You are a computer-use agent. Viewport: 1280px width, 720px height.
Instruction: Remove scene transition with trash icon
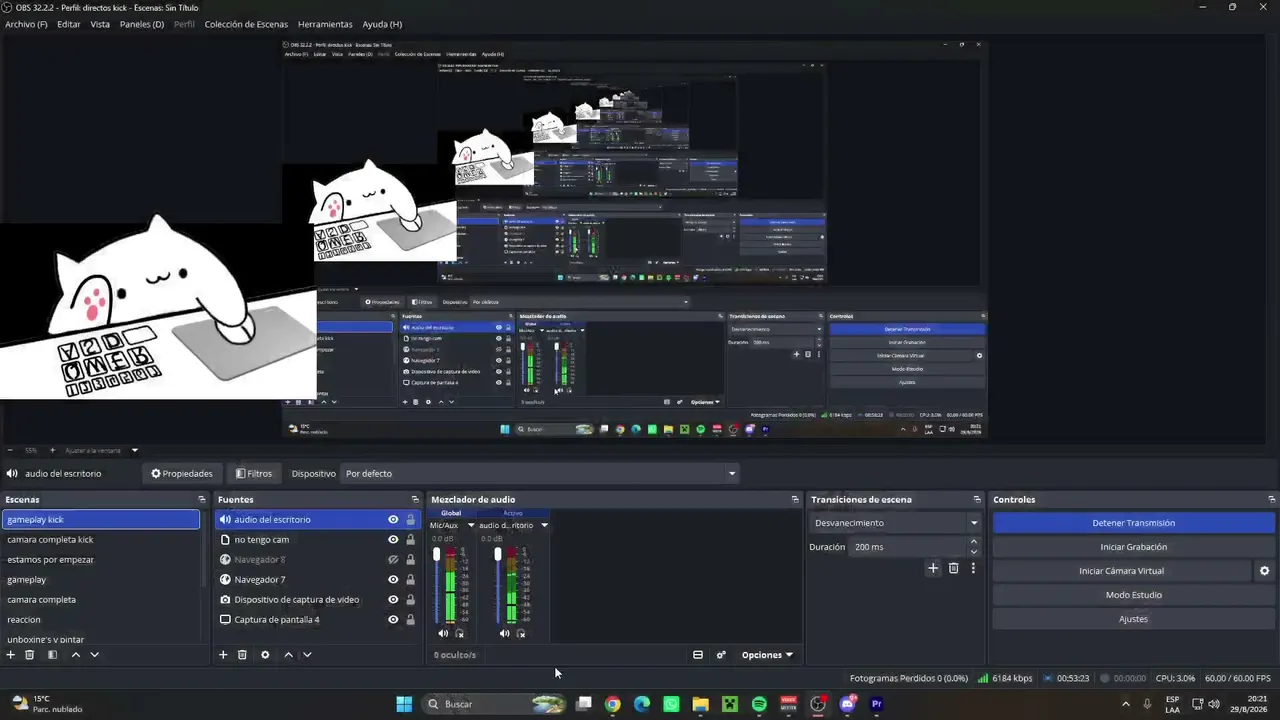pos(953,568)
